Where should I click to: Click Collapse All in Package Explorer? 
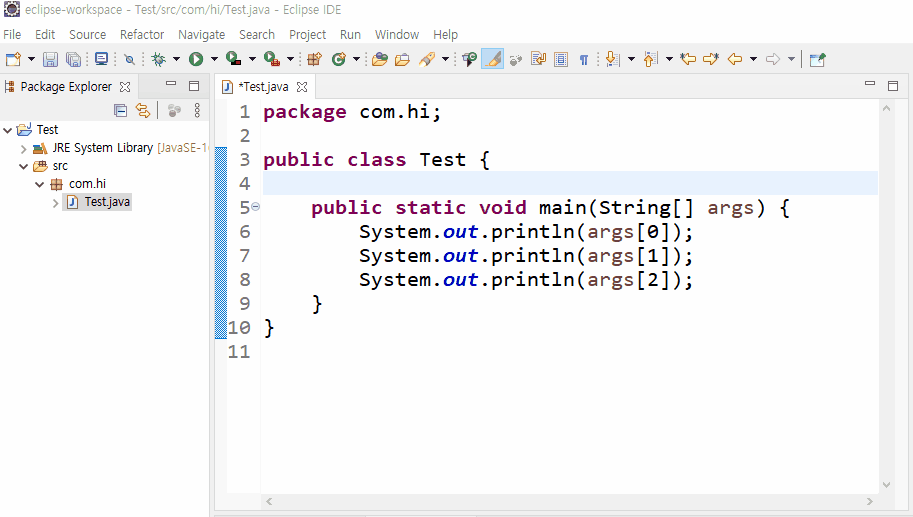pyautogui.click(x=121, y=111)
